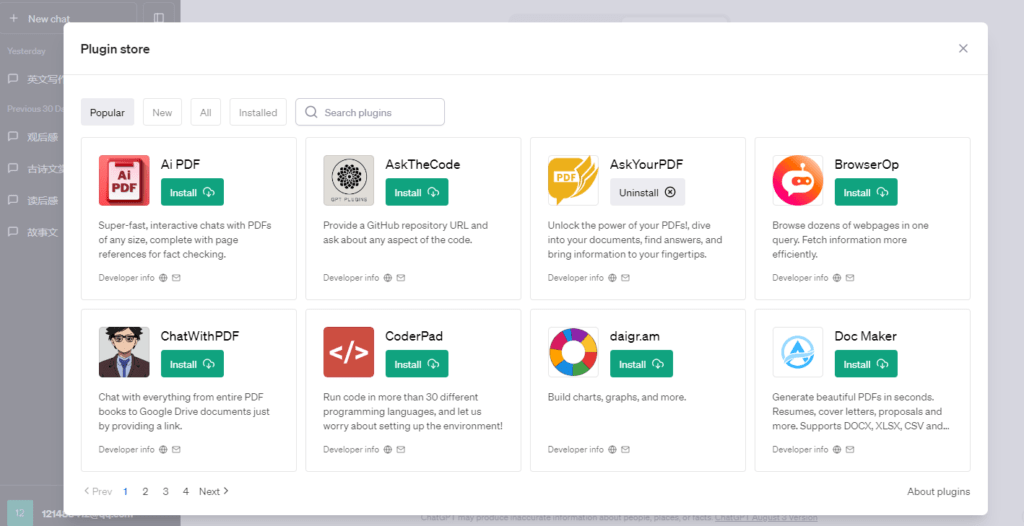Open daigr.am developer website globe icon
Viewport: 1024px width, 526px height.
coord(613,450)
